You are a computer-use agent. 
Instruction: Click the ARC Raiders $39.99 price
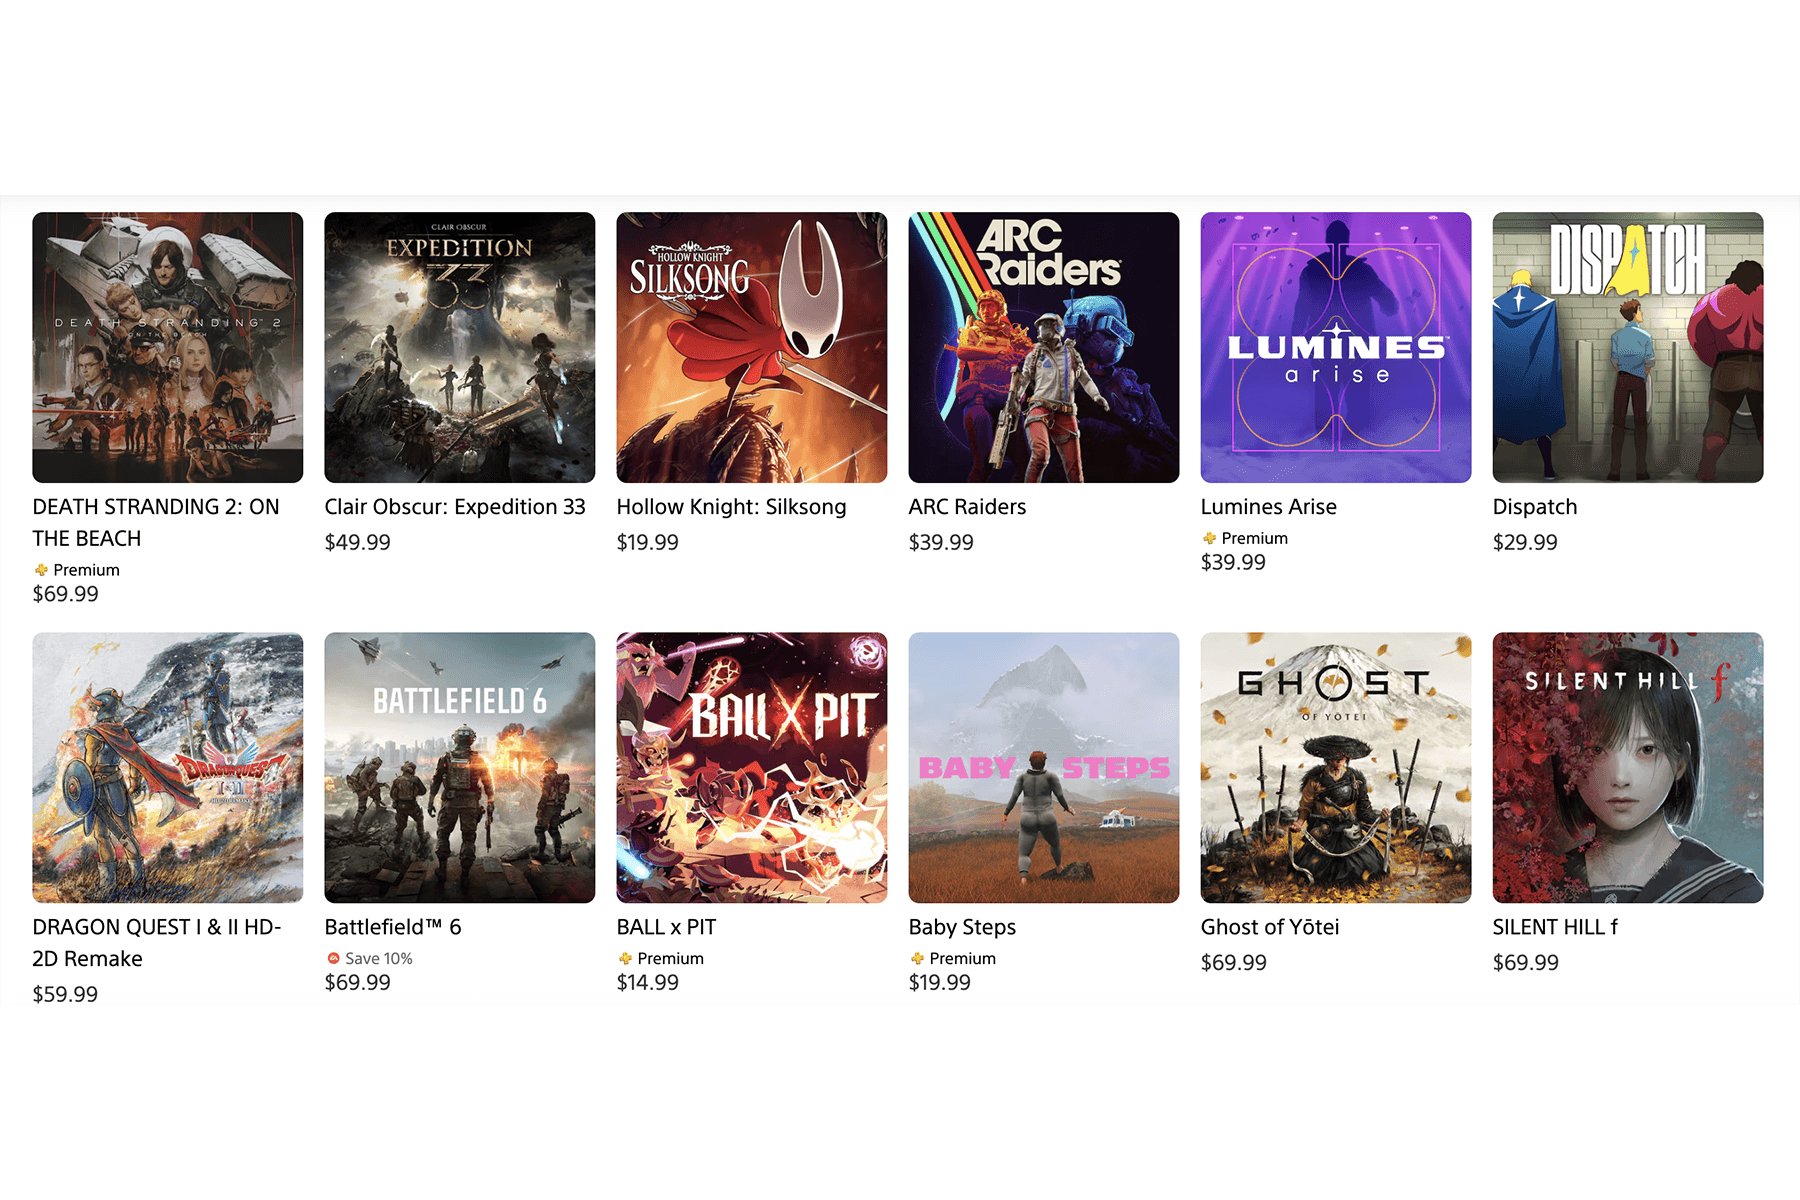[941, 542]
